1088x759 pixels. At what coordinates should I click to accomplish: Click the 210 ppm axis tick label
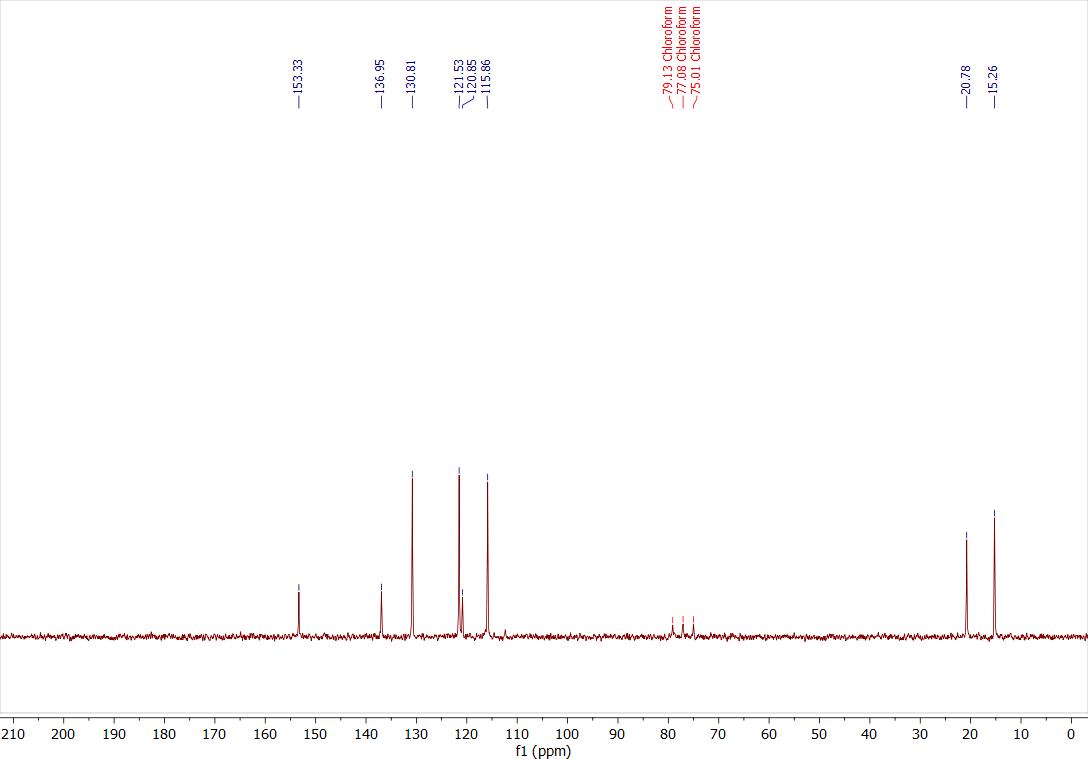click(x=11, y=733)
